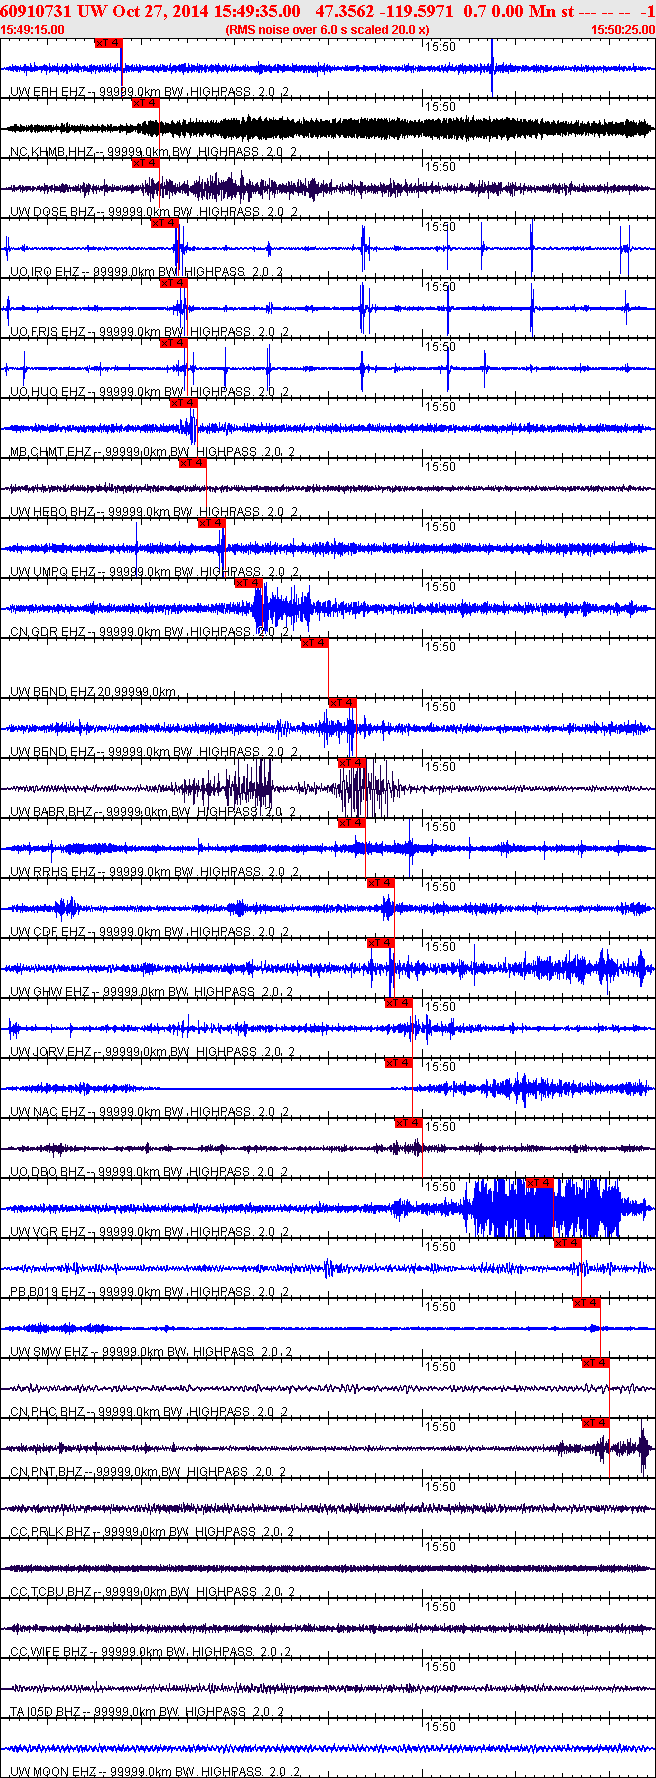Click the red pick marker on HUO trace
656x1778 pixels.
[173, 343]
